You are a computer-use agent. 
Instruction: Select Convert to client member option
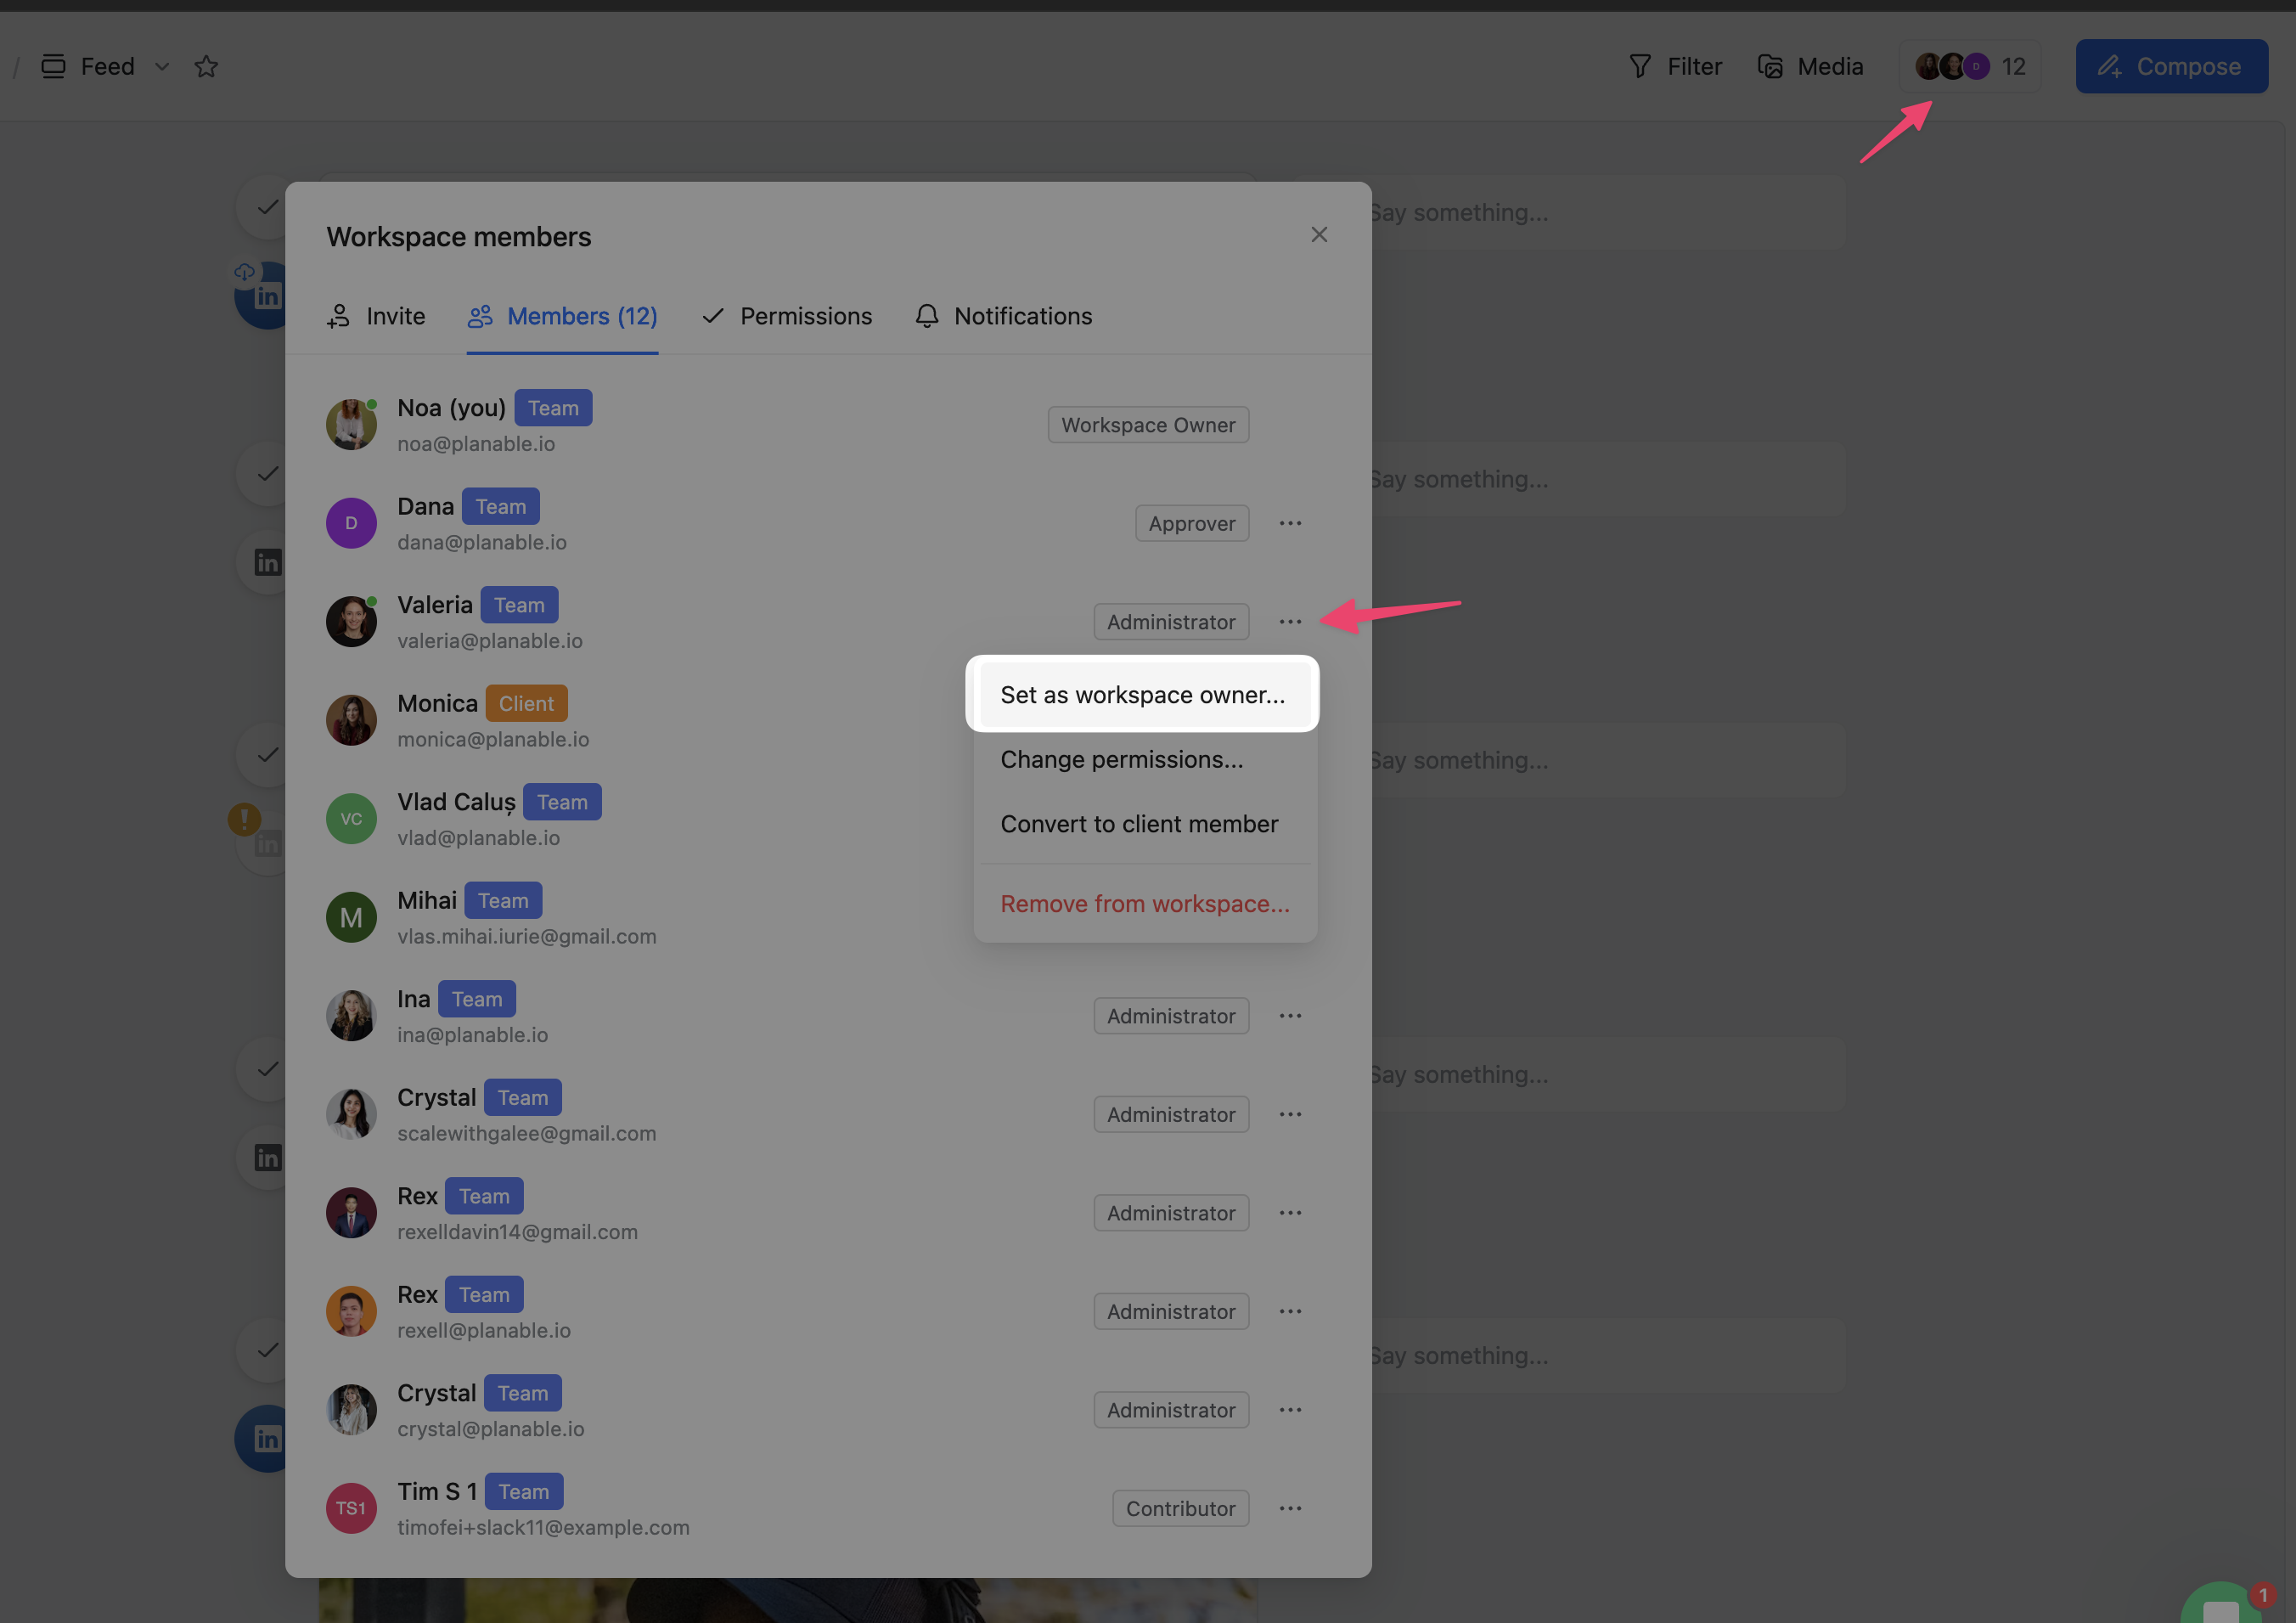(1139, 824)
